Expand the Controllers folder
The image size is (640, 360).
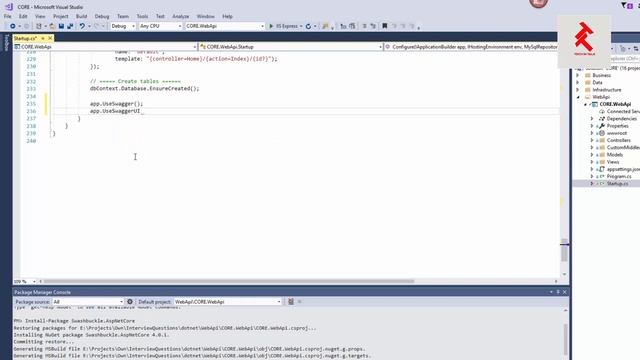[x=592, y=140]
